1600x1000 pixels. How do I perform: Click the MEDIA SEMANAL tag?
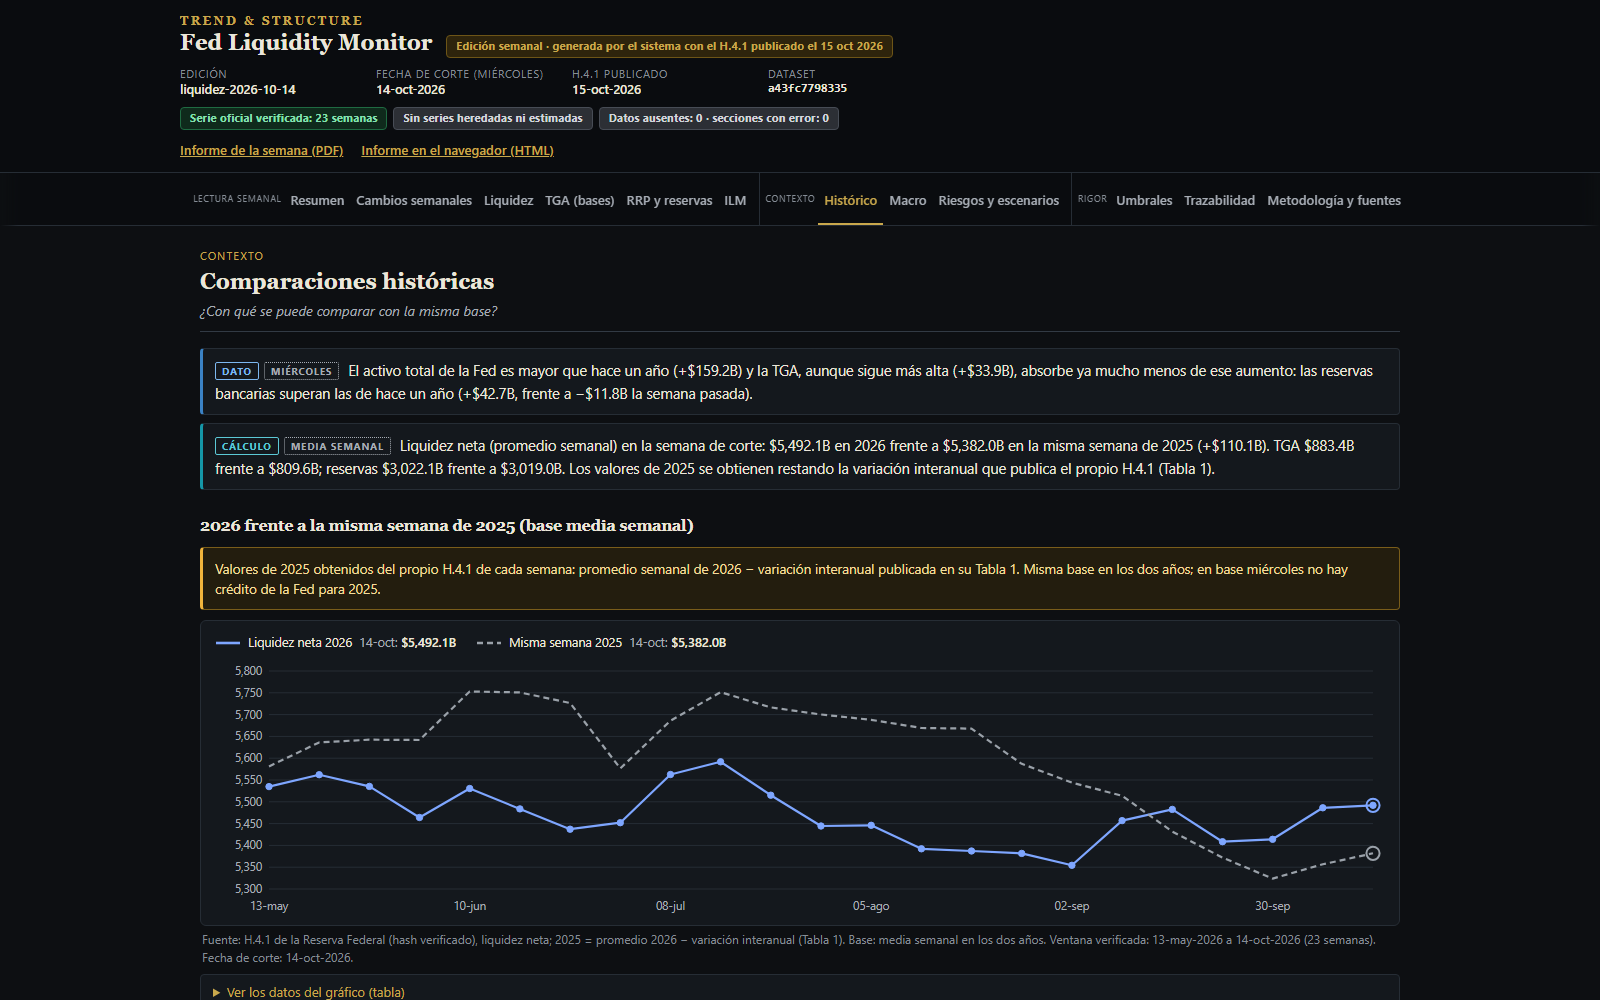337,446
